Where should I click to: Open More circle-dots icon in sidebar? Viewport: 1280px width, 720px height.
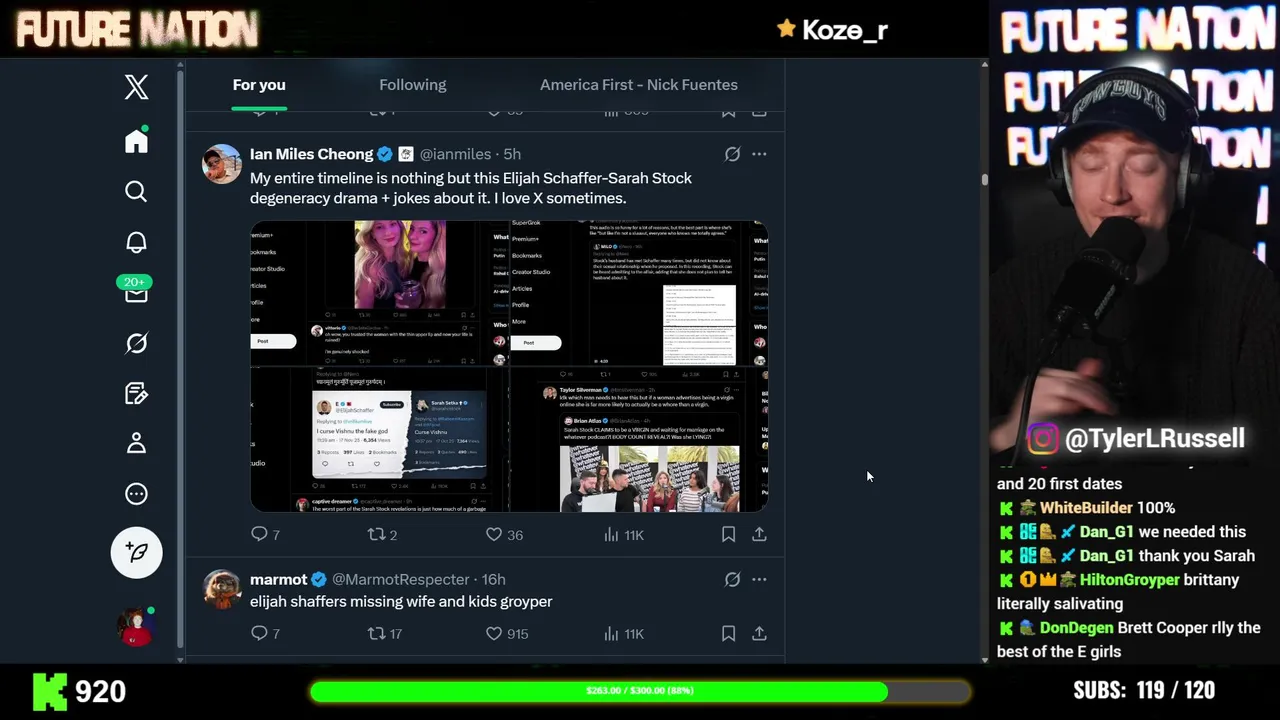point(136,493)
